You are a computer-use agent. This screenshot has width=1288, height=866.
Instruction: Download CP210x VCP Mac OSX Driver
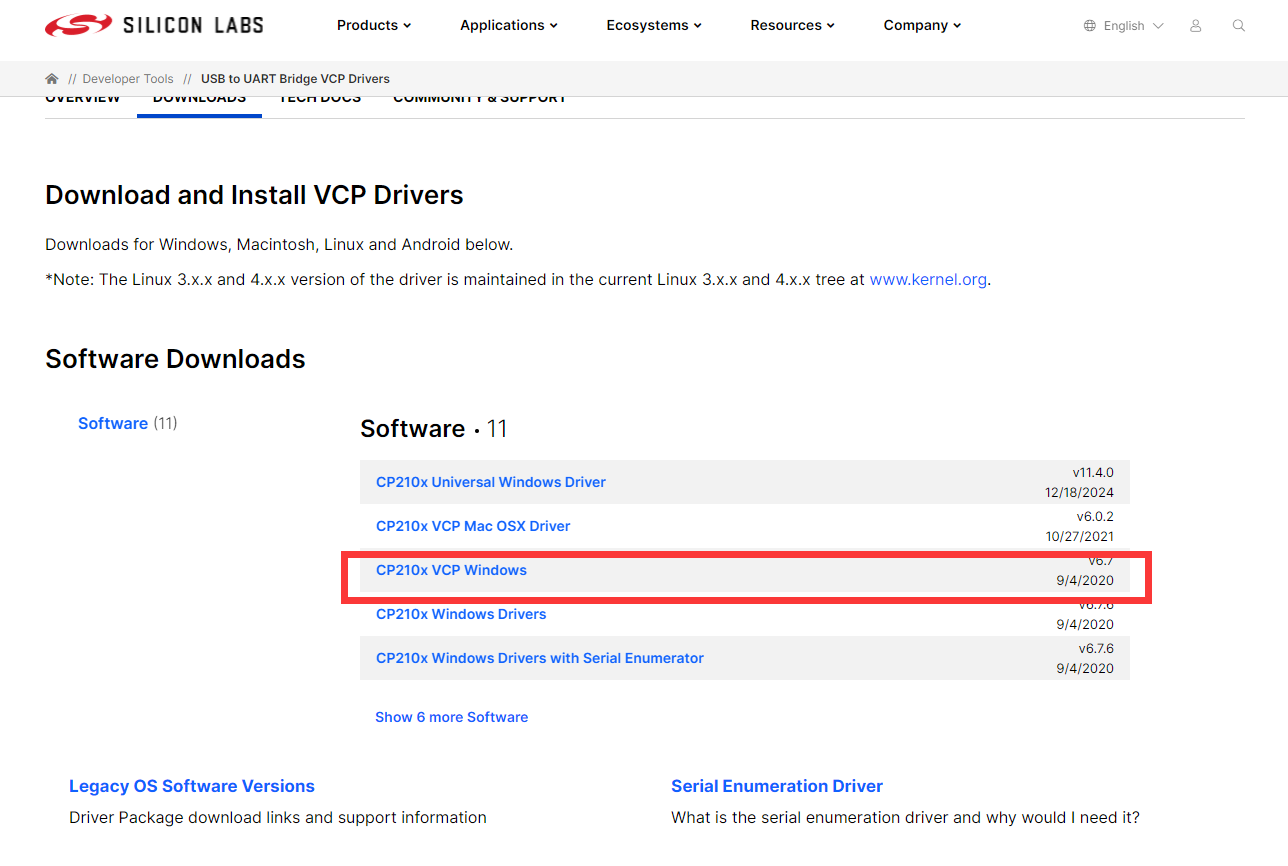point(473,526)
